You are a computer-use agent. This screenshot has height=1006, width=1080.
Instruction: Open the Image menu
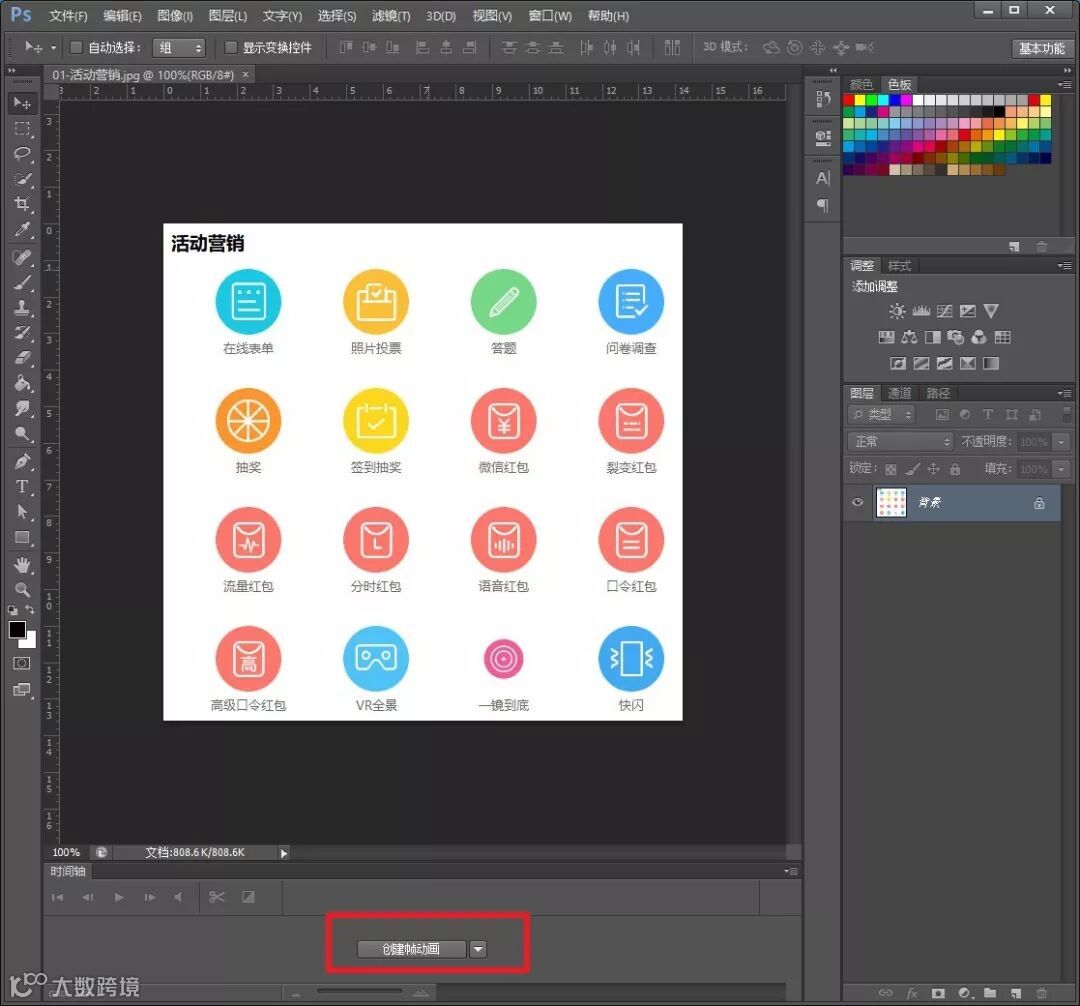pyautogui.click(x=175, y=16)
